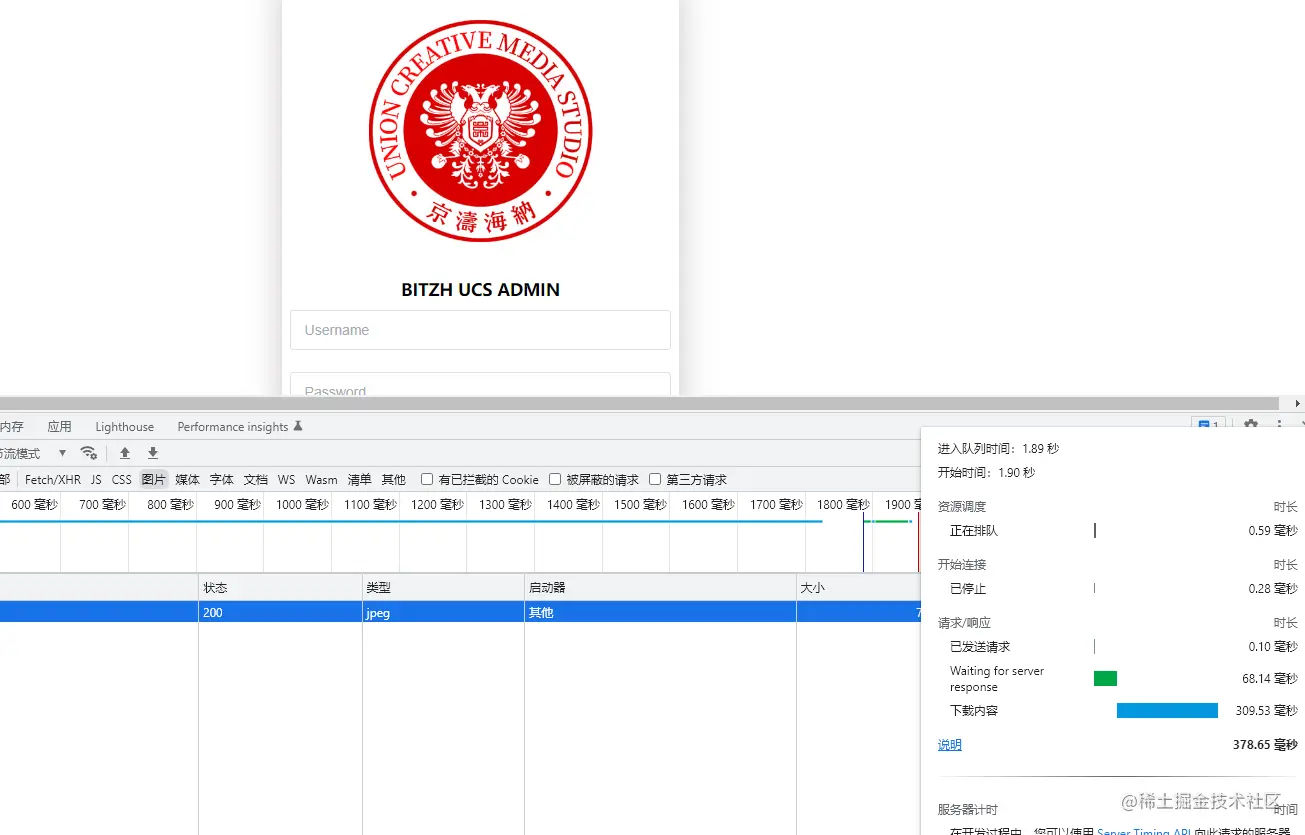This screenshot has width=1305, height=835.
Task: Click the 1500 毫秒 timeline marker
Action: coord(640,505)
